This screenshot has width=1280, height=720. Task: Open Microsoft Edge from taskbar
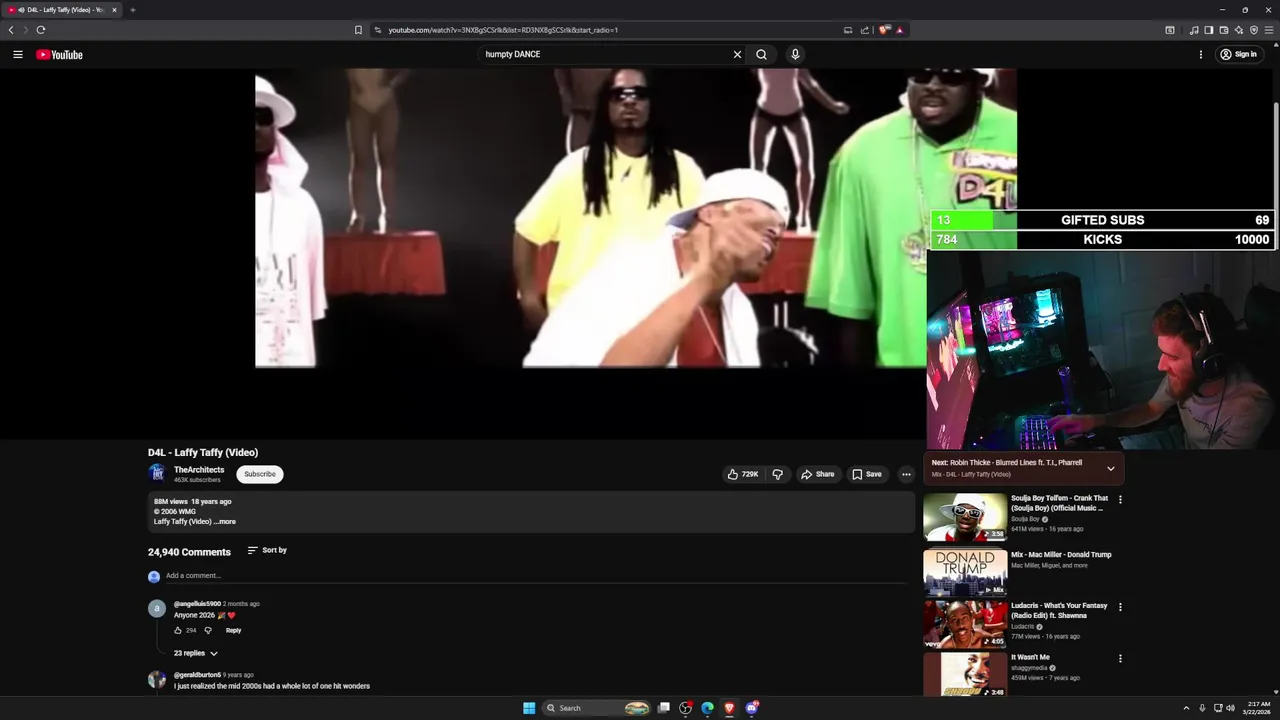click(x=707, y=708)
